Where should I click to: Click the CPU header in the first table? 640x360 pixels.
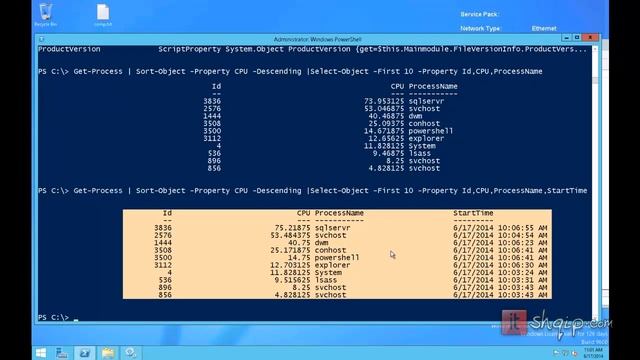[x=397, y=86]
